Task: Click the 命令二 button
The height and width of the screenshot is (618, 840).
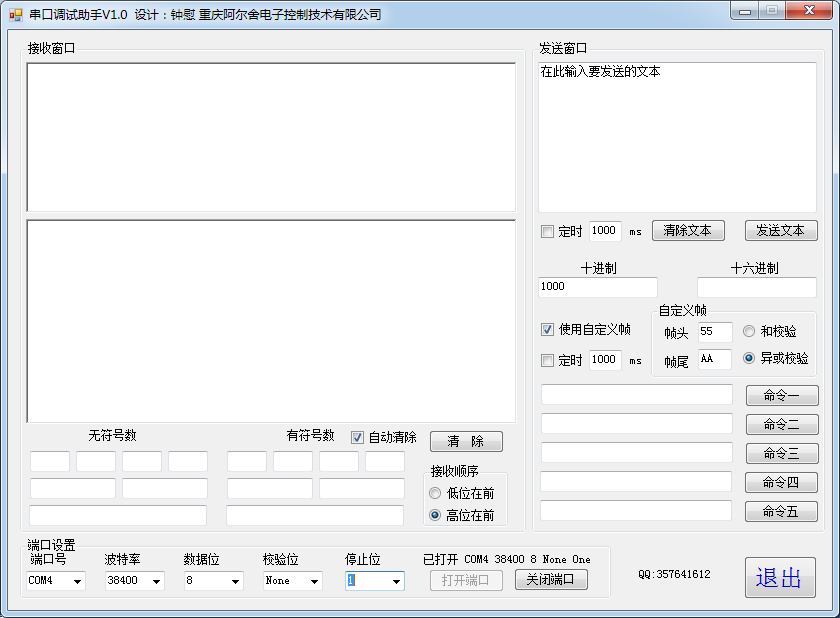Action: point(782,425)
